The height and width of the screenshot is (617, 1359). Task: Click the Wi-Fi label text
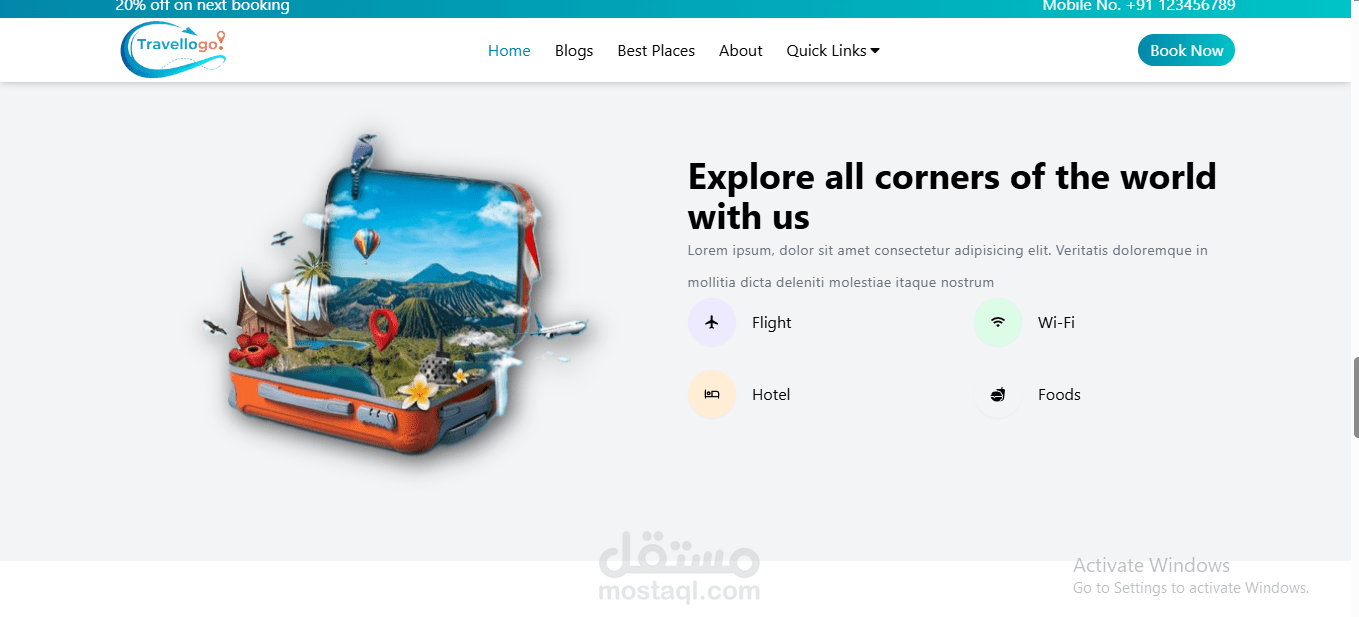(x=1056, y=322)
